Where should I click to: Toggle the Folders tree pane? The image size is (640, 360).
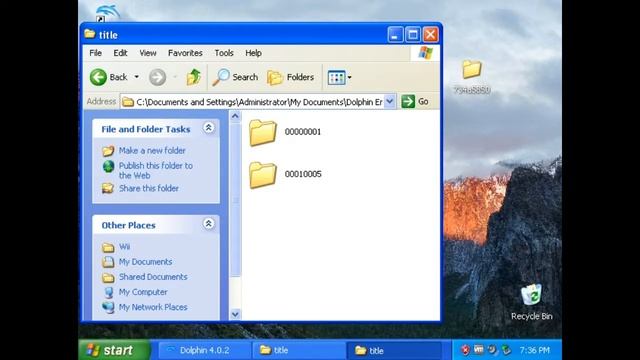tap(290, 77)
